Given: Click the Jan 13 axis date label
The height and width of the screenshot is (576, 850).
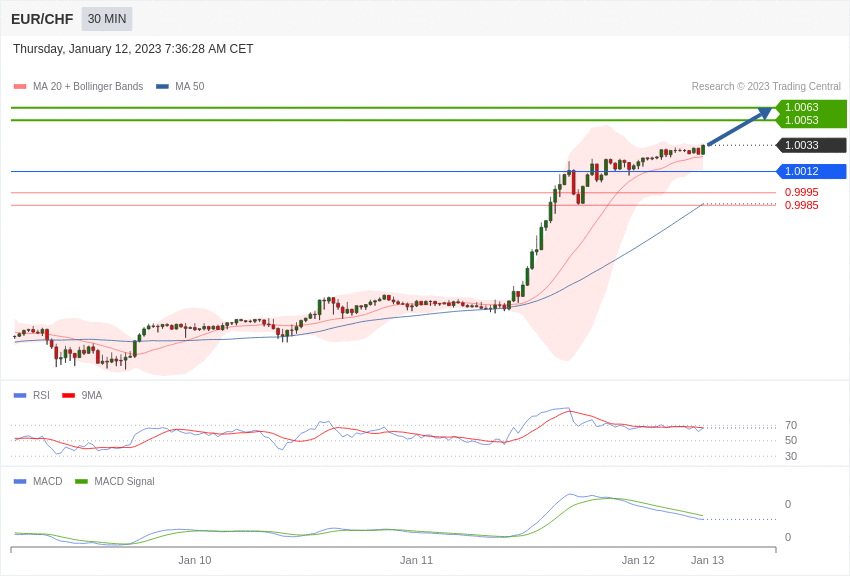Looking at the screenshot, I should pos(707,560).
